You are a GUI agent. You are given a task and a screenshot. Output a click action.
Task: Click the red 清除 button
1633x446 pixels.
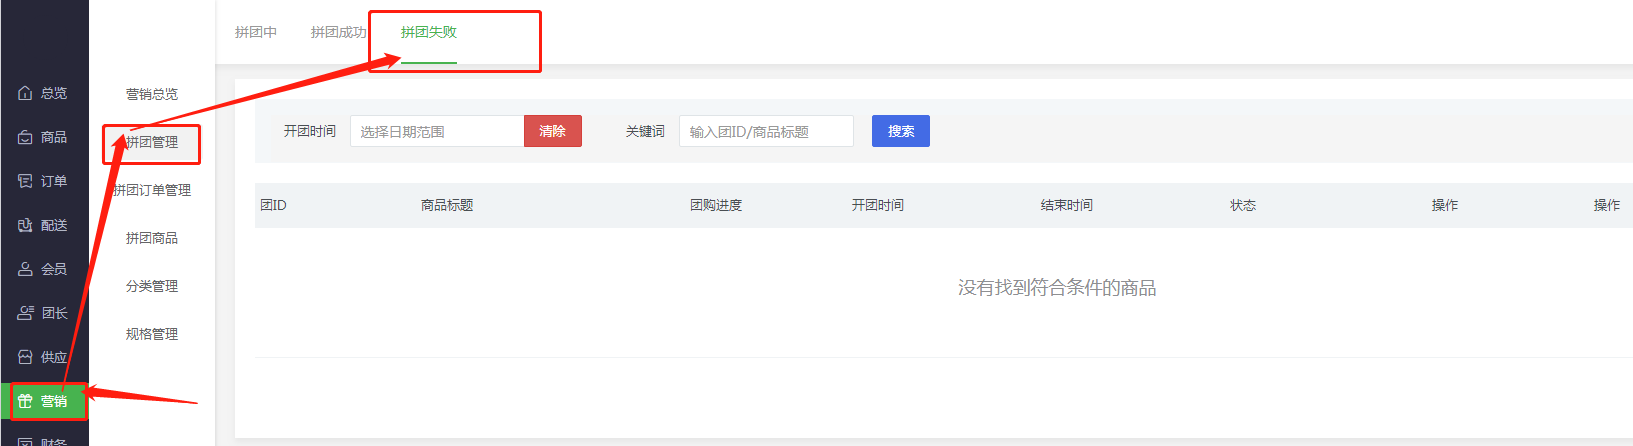(553, 131)
